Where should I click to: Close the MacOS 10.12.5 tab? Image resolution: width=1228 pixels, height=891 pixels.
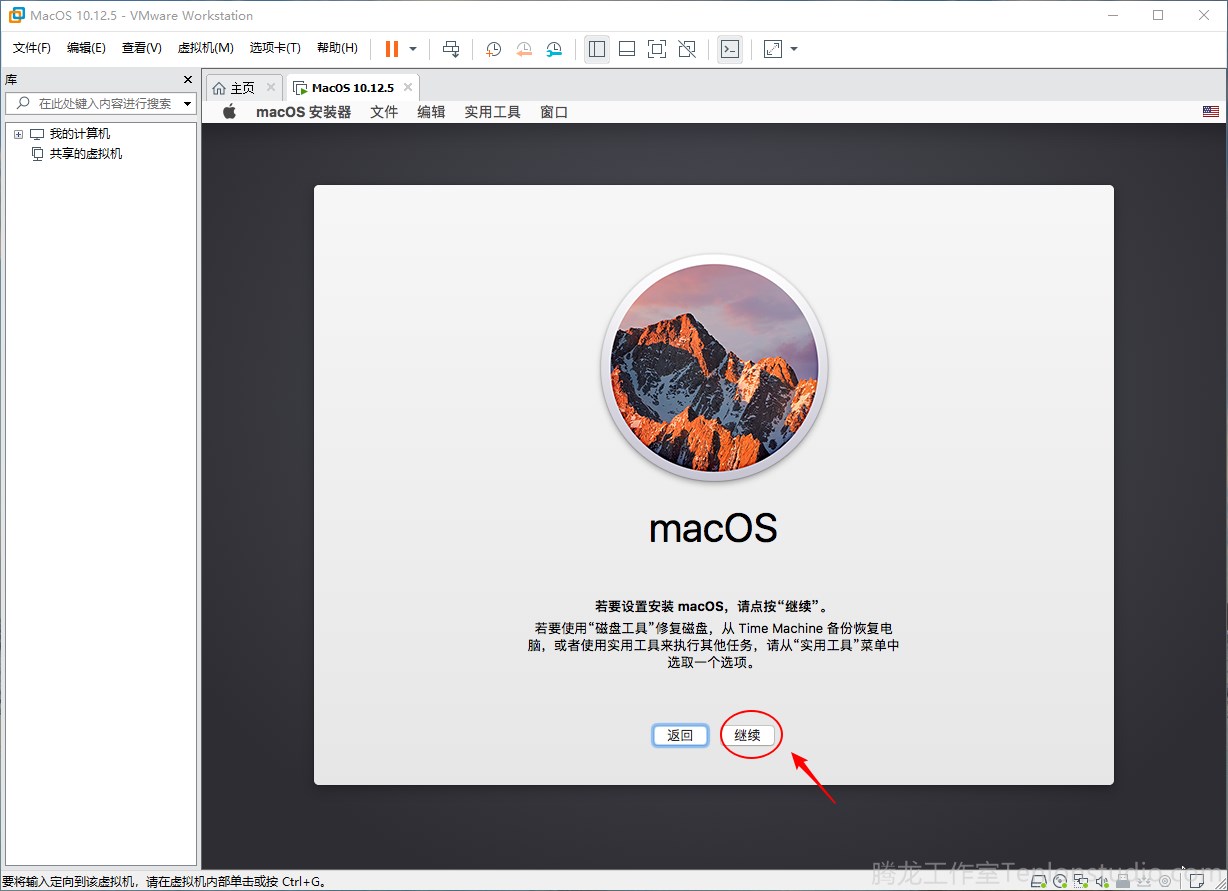tap(408, 88)
